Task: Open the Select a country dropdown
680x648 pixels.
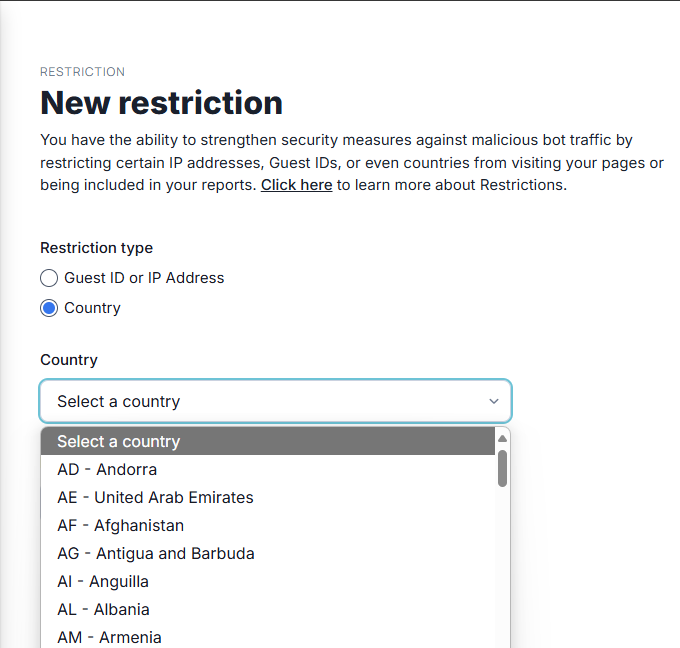Action: click(276, 401)
